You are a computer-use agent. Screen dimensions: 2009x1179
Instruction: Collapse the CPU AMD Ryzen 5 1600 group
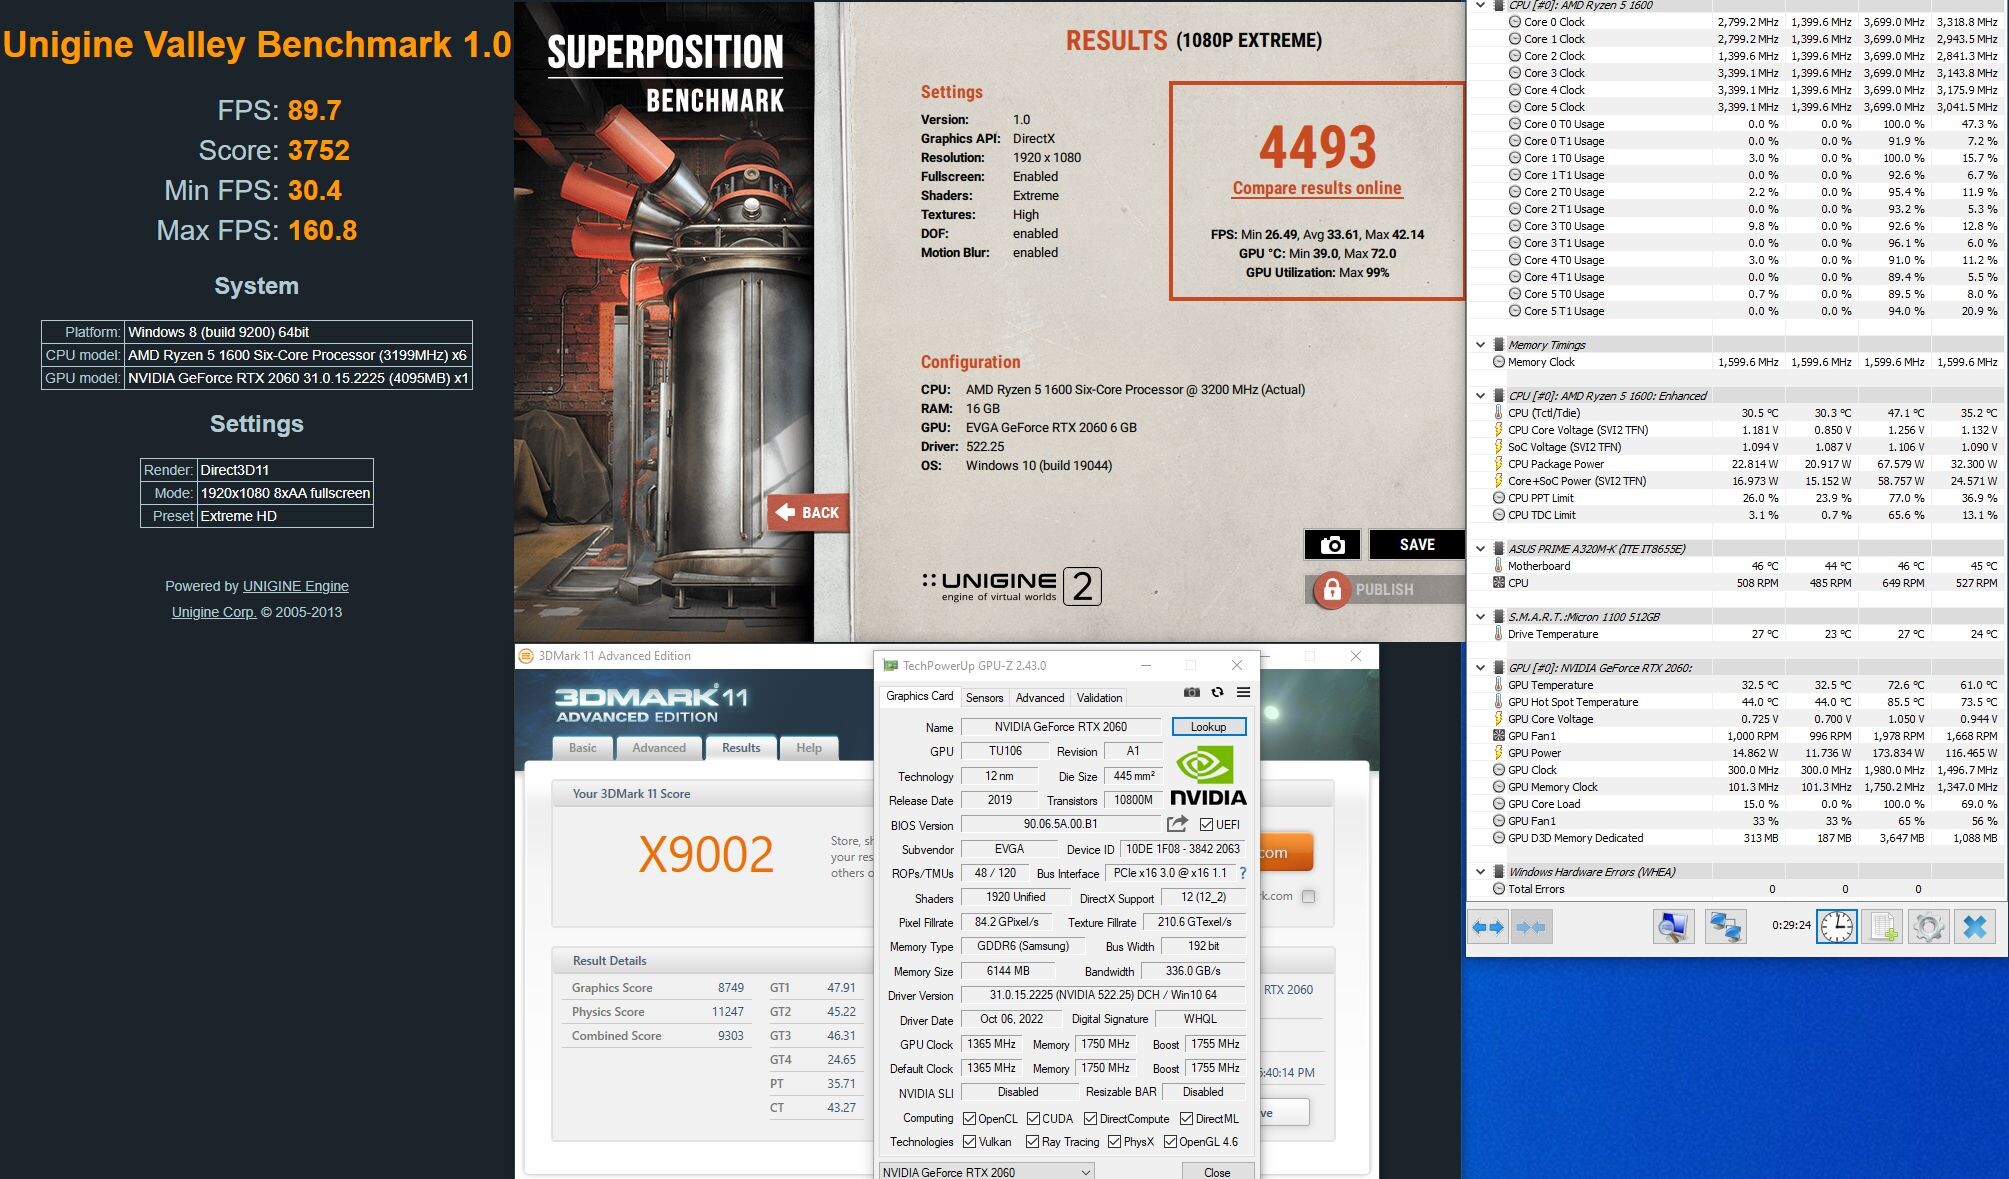point(1480,5)
